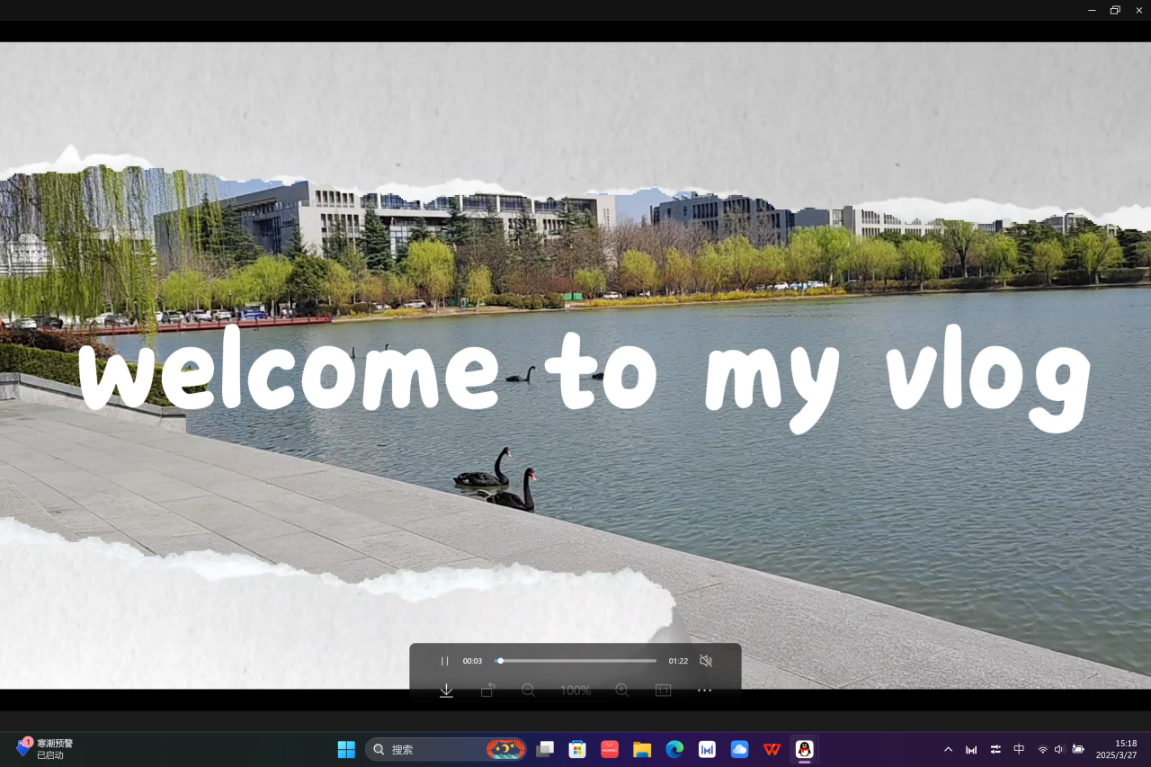Launch WPS Office from taskbar
This screenshot has width=1151, height=767.
(772, 749)
